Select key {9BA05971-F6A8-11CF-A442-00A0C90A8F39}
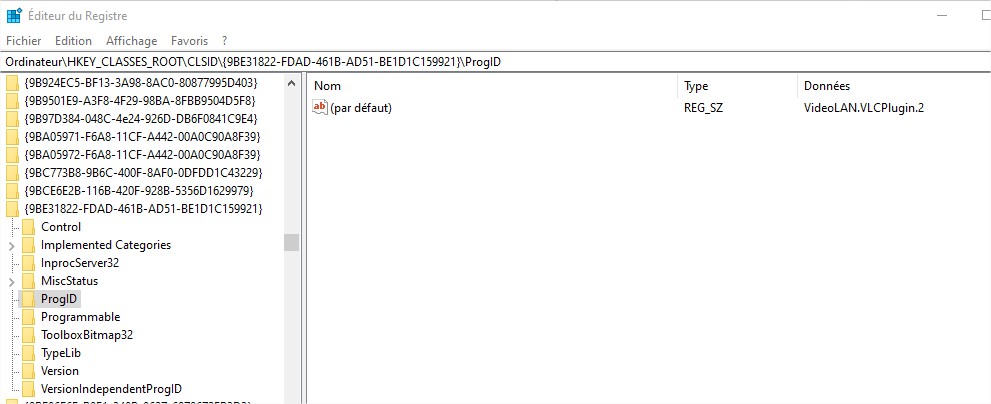Viewport: 991px width, 404px height. [142, 137]
